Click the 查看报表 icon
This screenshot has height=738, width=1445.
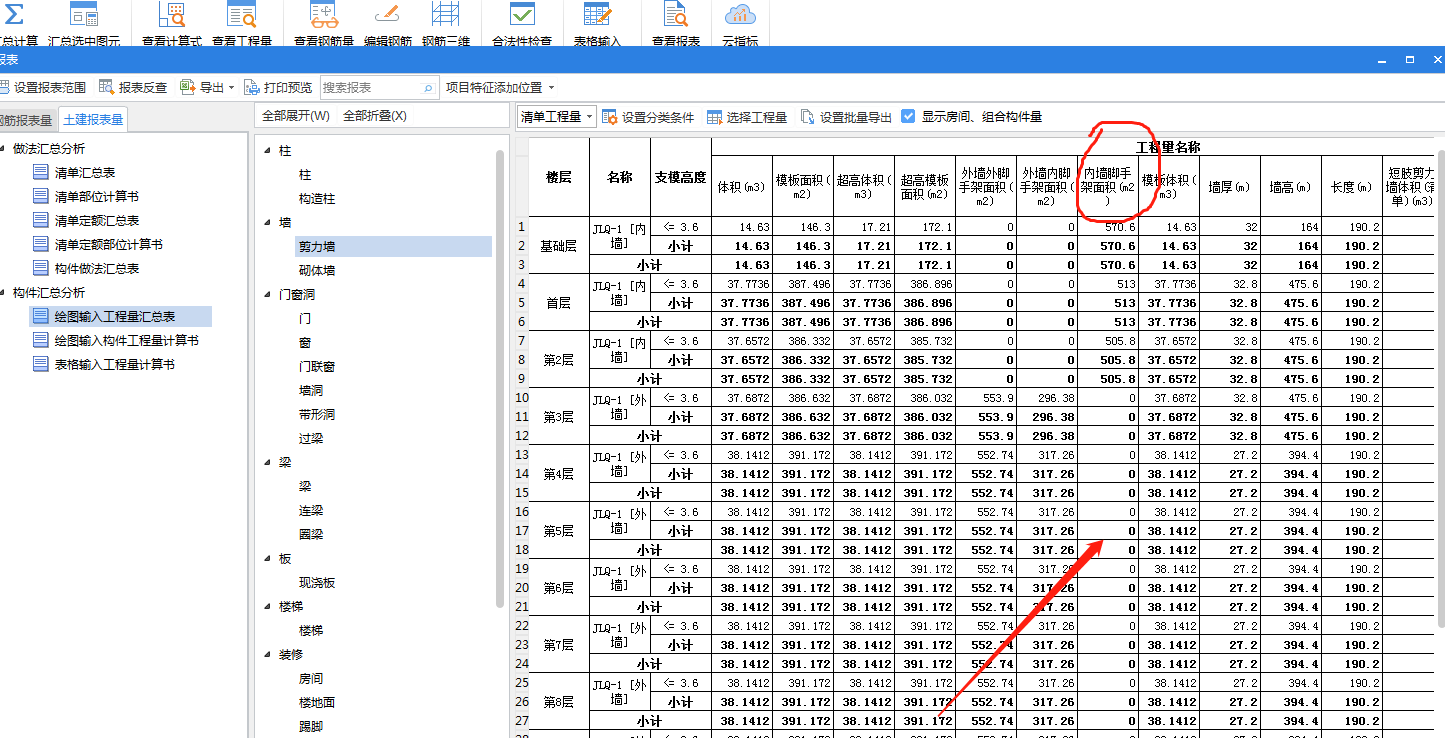coord(676,14)
